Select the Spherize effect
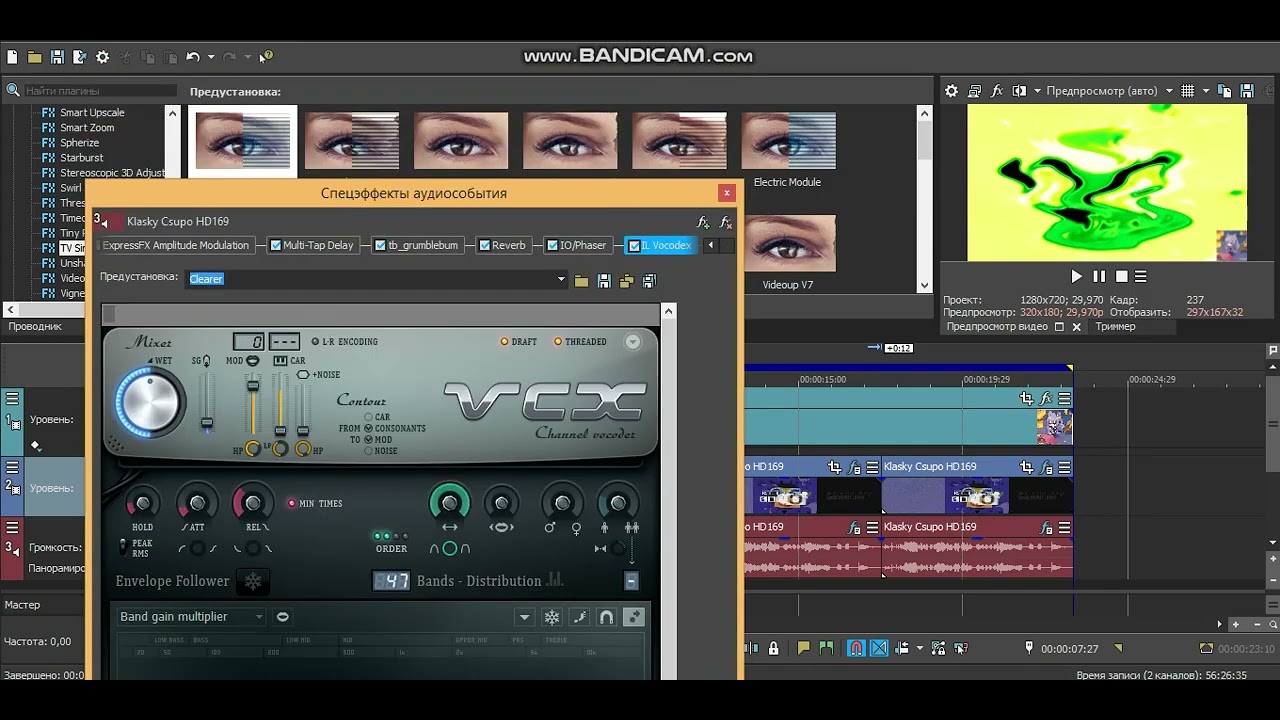Screen dimensions: 1280x720 click(79, 143)
